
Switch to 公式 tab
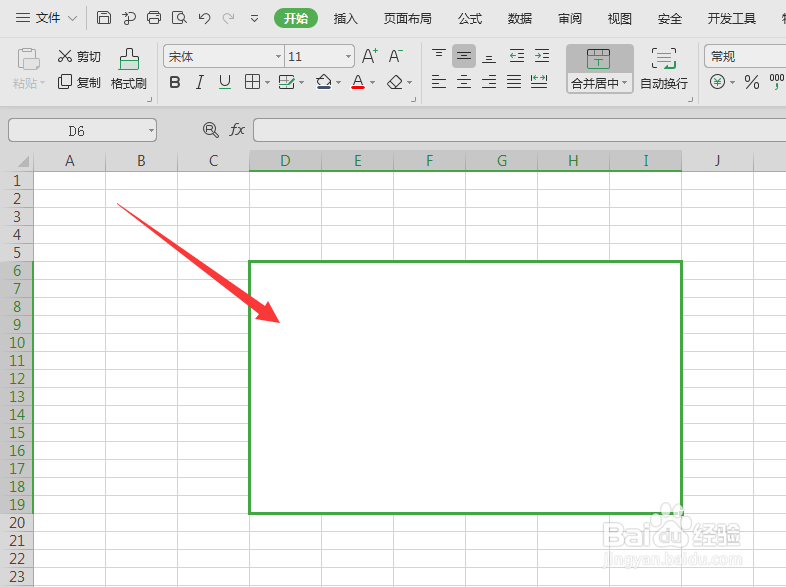pyautogui.click(x=470, y=19)
